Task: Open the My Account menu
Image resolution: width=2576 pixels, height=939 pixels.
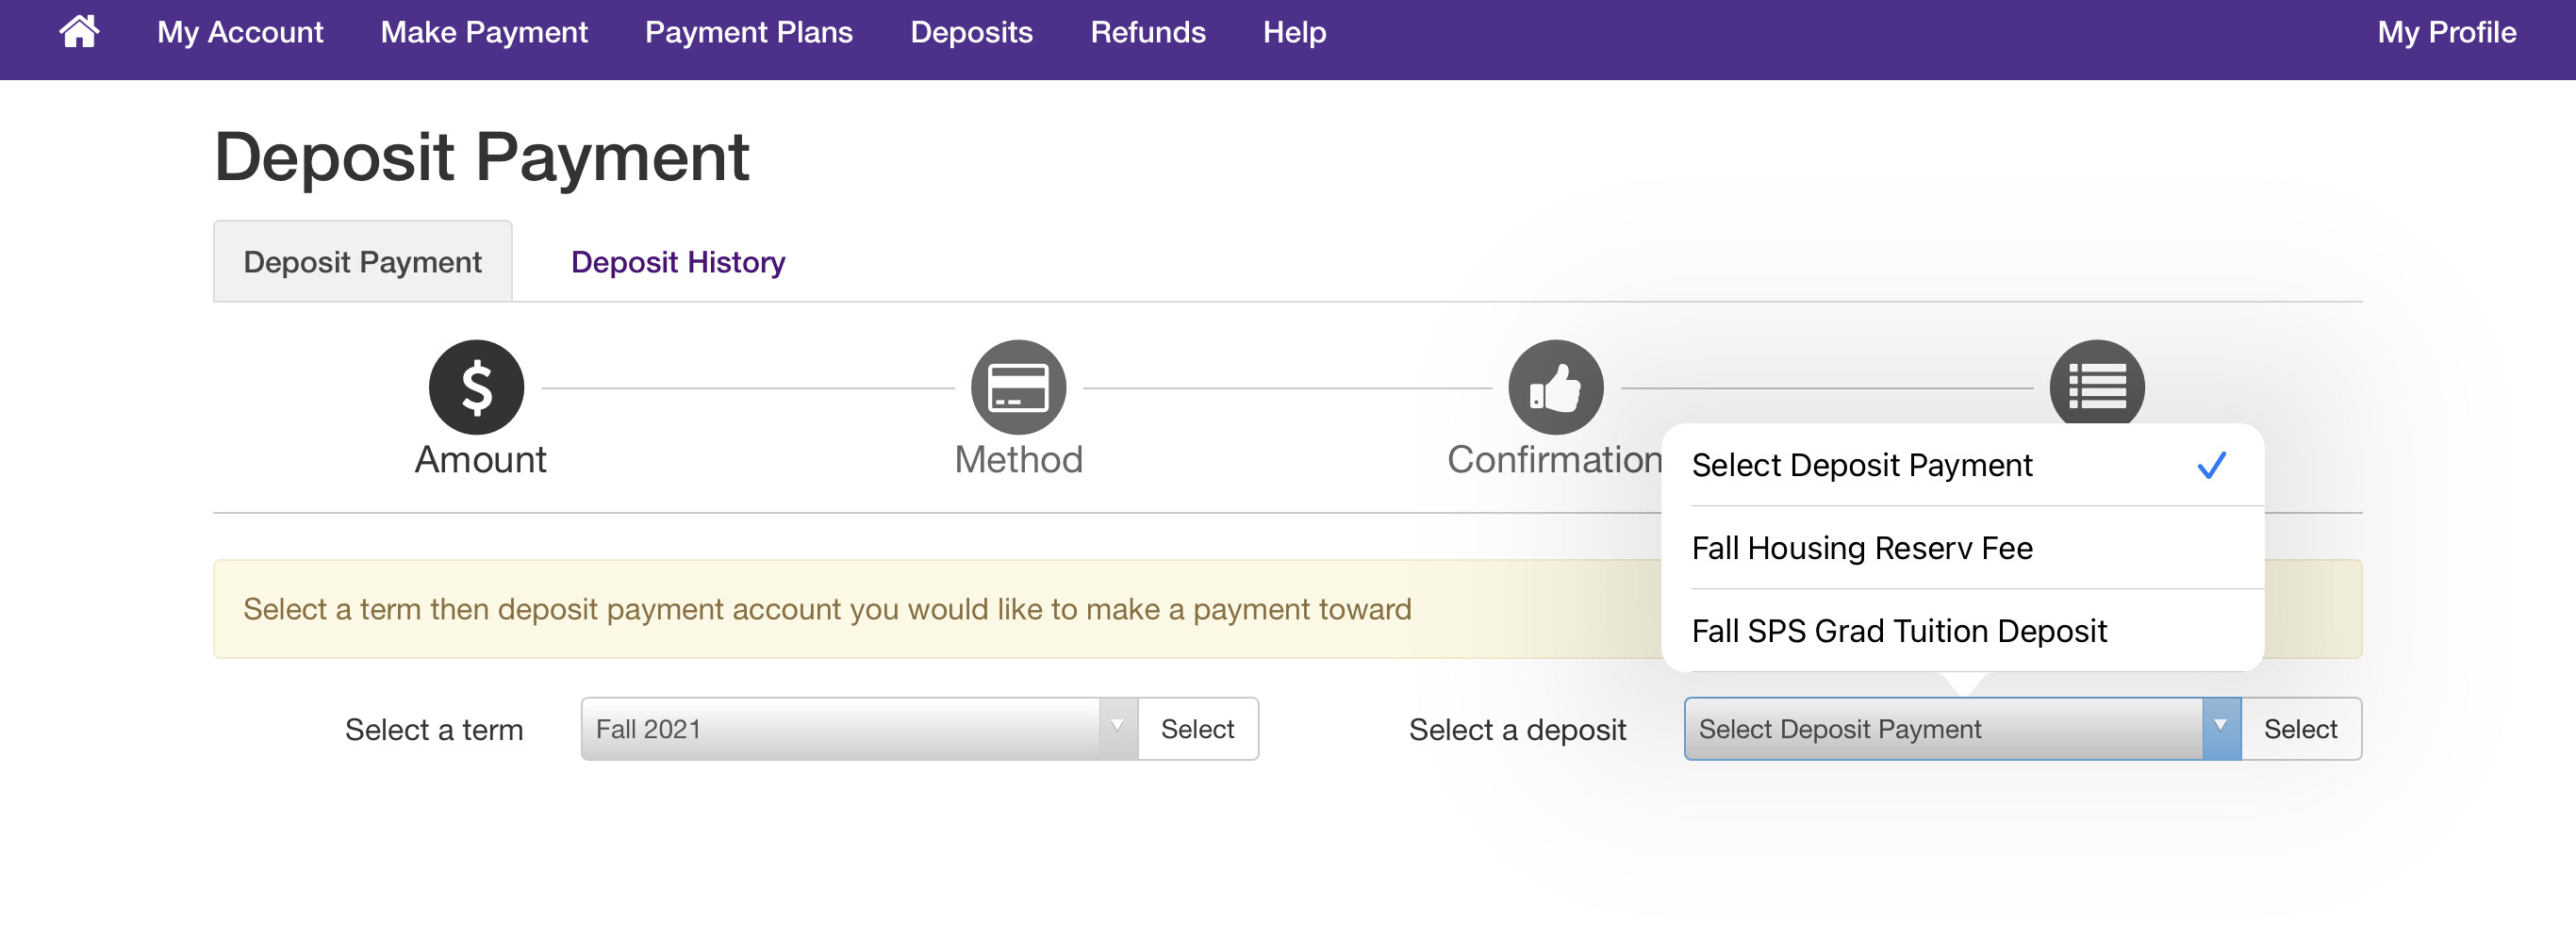Action: (240, 32)
